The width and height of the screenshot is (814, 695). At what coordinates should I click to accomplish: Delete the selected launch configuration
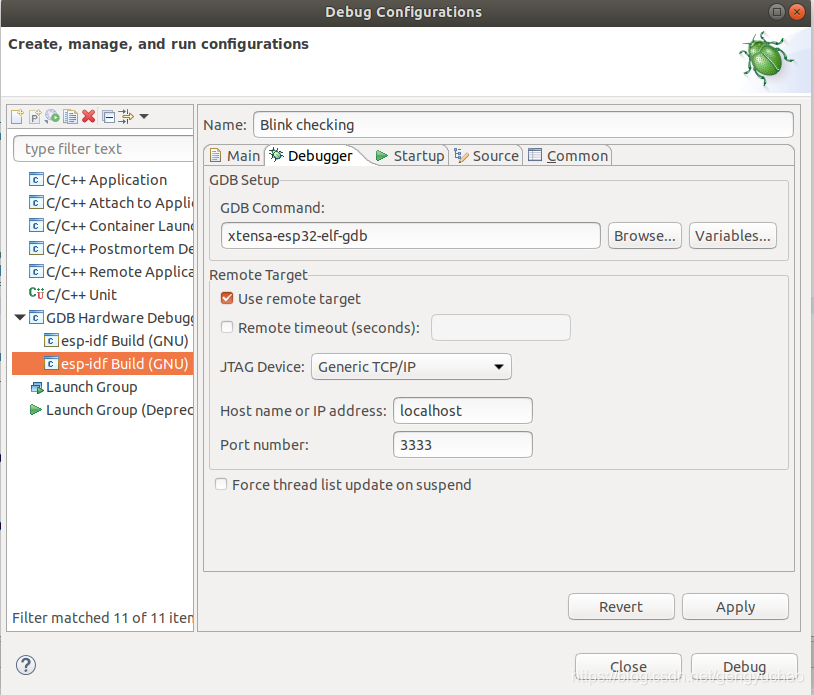[x=89, y=117]
